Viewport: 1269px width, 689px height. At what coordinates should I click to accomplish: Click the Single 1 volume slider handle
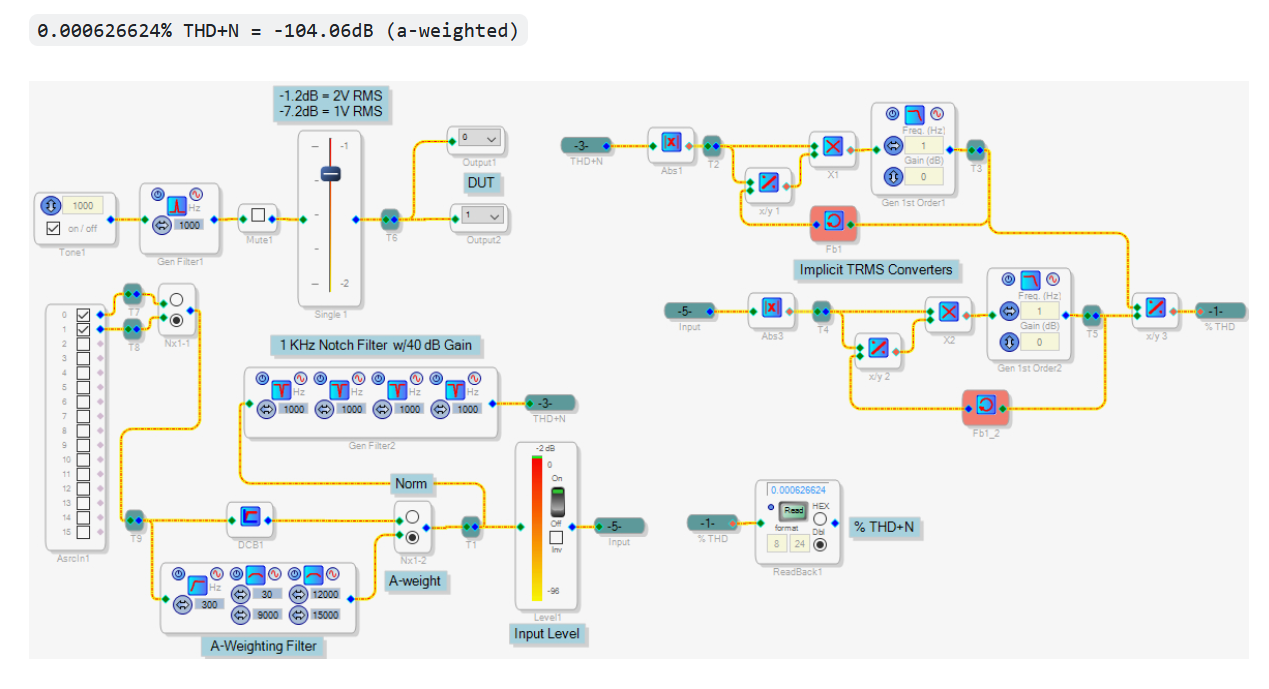[x=331, y=174]
